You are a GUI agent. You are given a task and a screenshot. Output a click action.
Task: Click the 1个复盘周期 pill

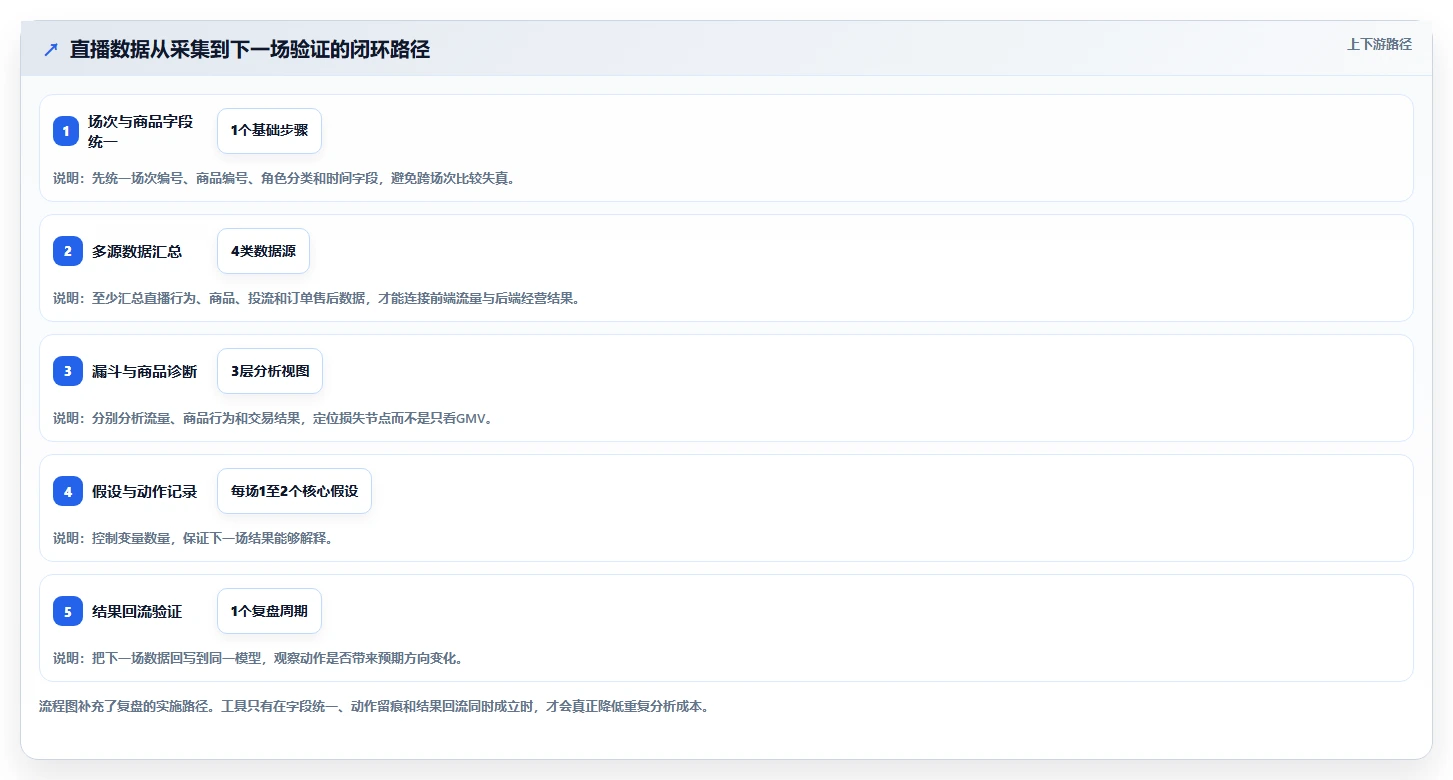pos(269,611)
